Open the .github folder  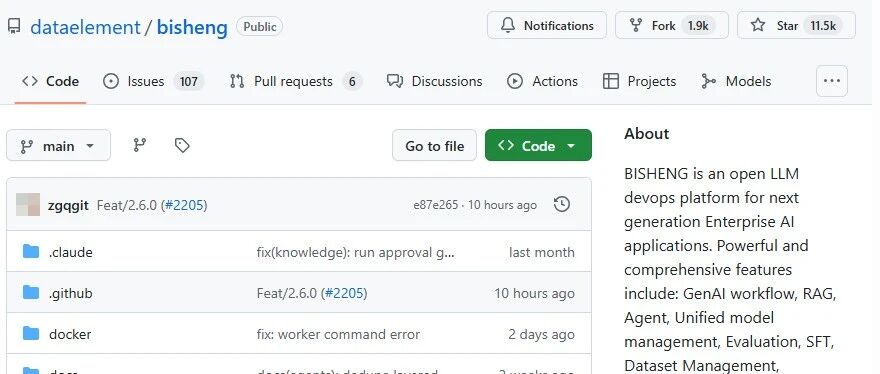point(71,293)
